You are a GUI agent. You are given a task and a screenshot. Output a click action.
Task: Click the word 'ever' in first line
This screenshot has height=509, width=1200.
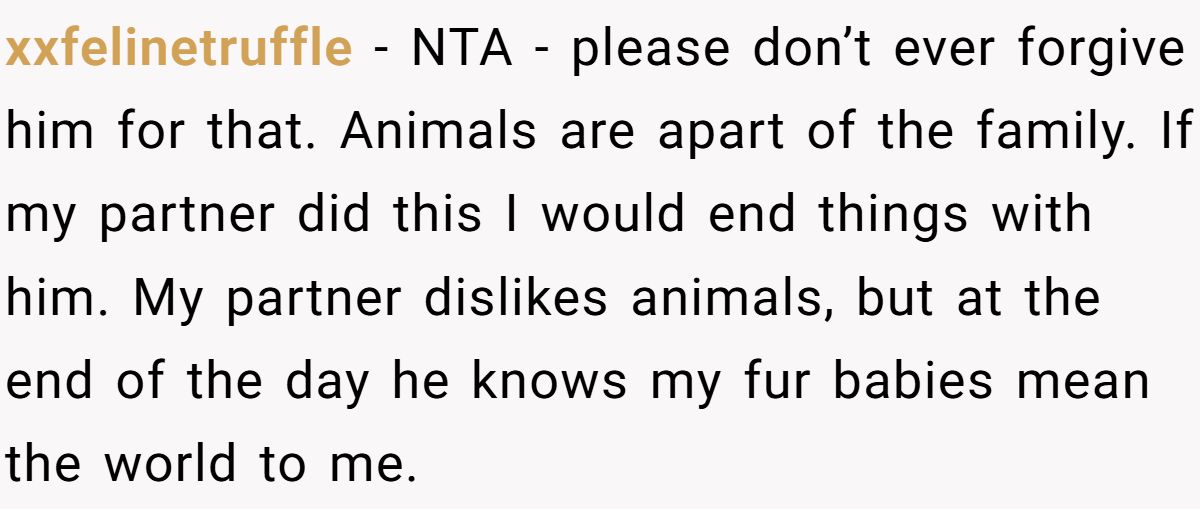coord(928,50)
